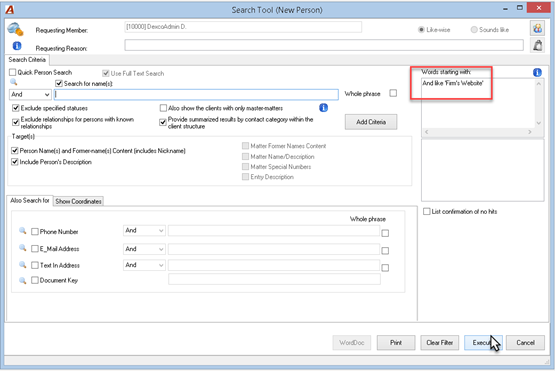Click the Execute button
Image resolution: width=555 pixels, height=371 pixels.
click(483, 342)
